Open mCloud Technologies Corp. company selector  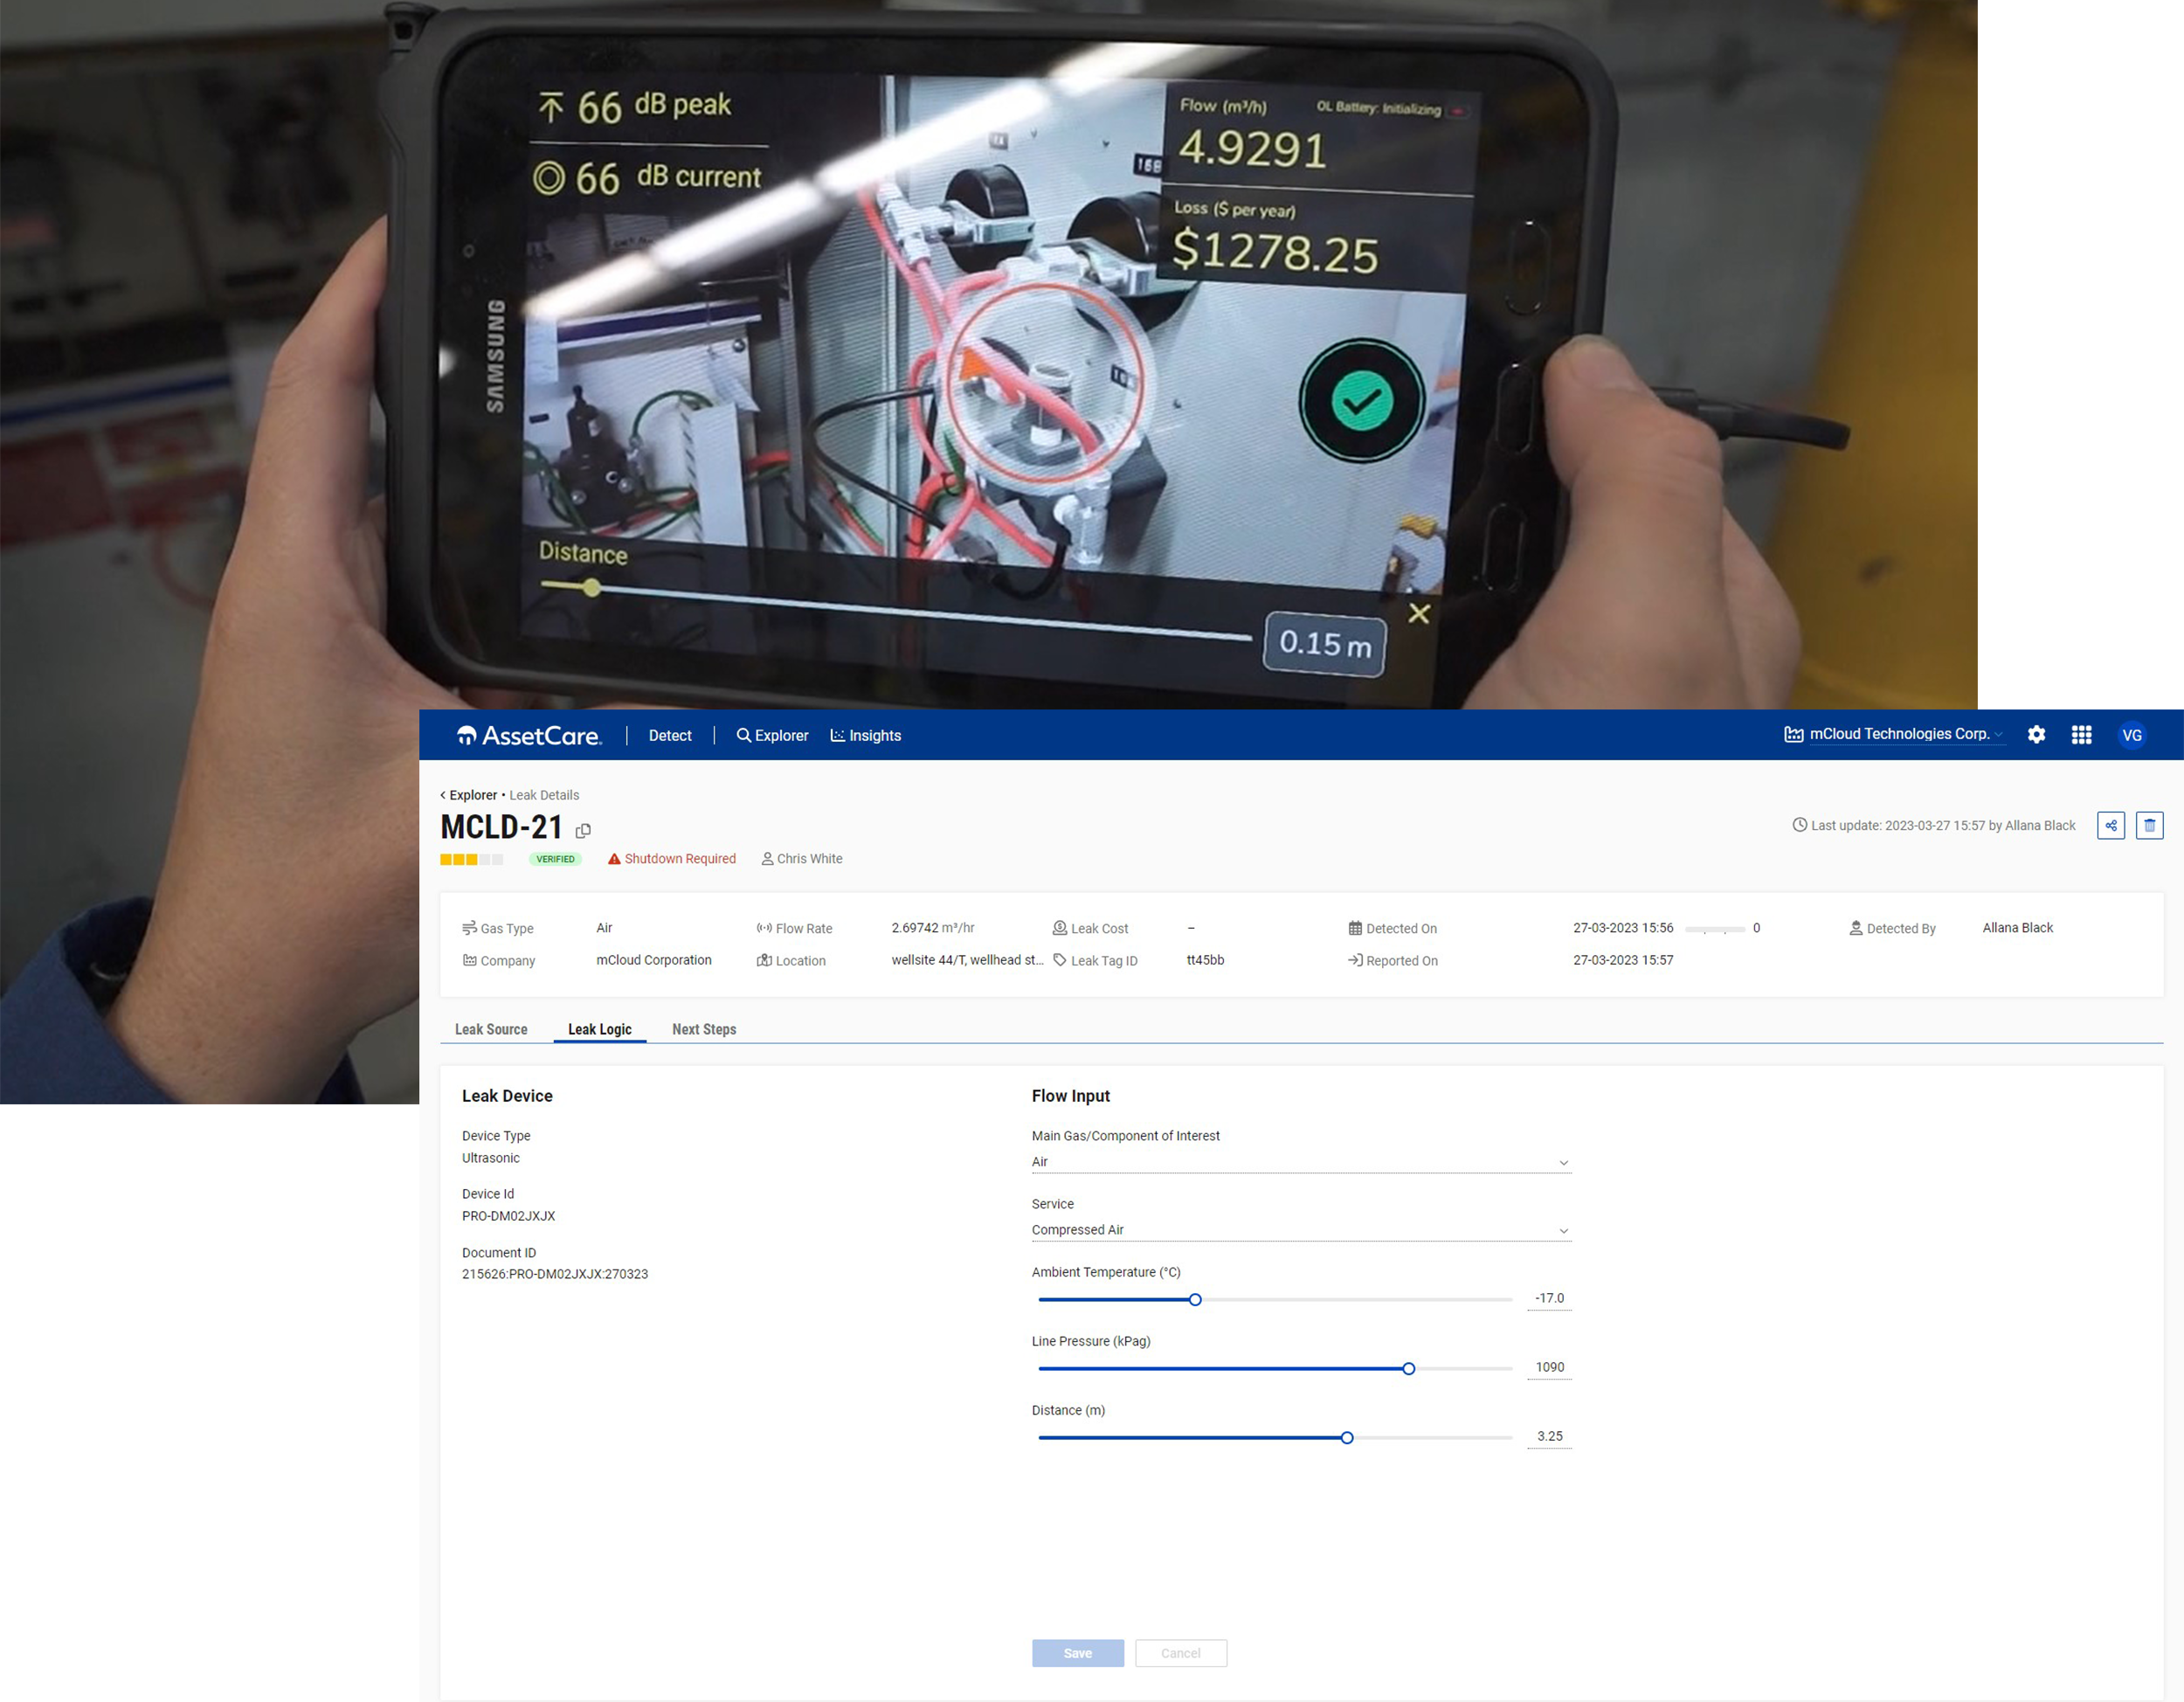tap(1895, 734)
